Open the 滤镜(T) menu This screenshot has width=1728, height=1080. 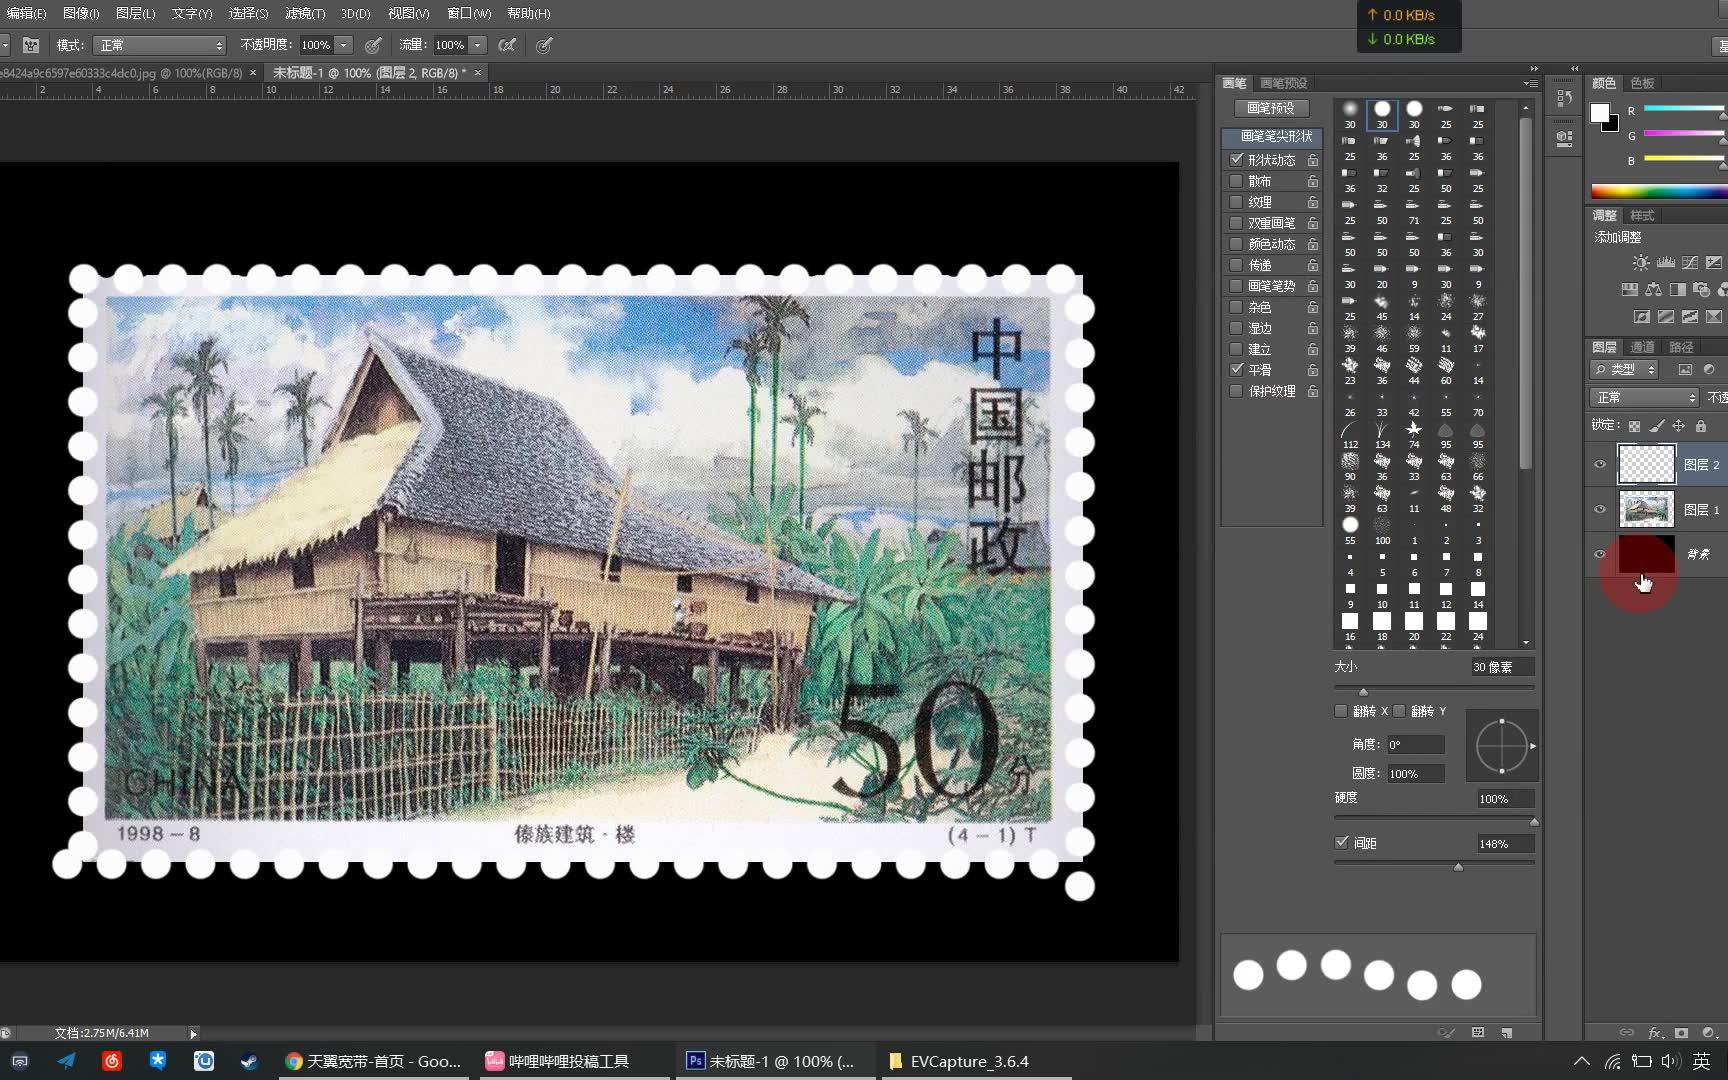(x=305, y=13)
